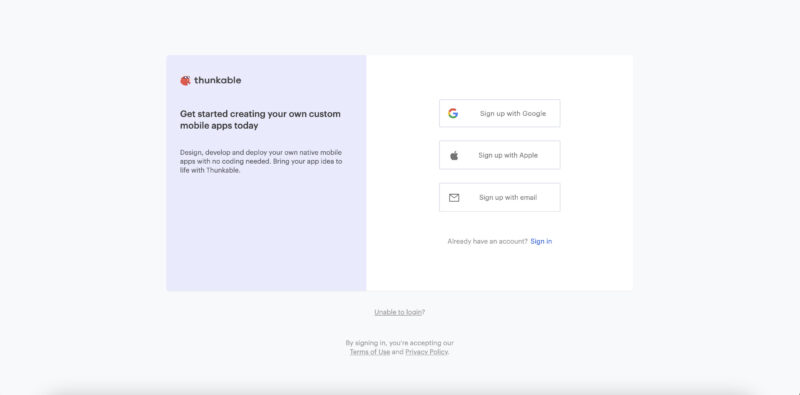This screenshot has width=800, height=395.
Task: Click the text 'By signing in, you're accepting our'
Action: click(x=399, y=343)
